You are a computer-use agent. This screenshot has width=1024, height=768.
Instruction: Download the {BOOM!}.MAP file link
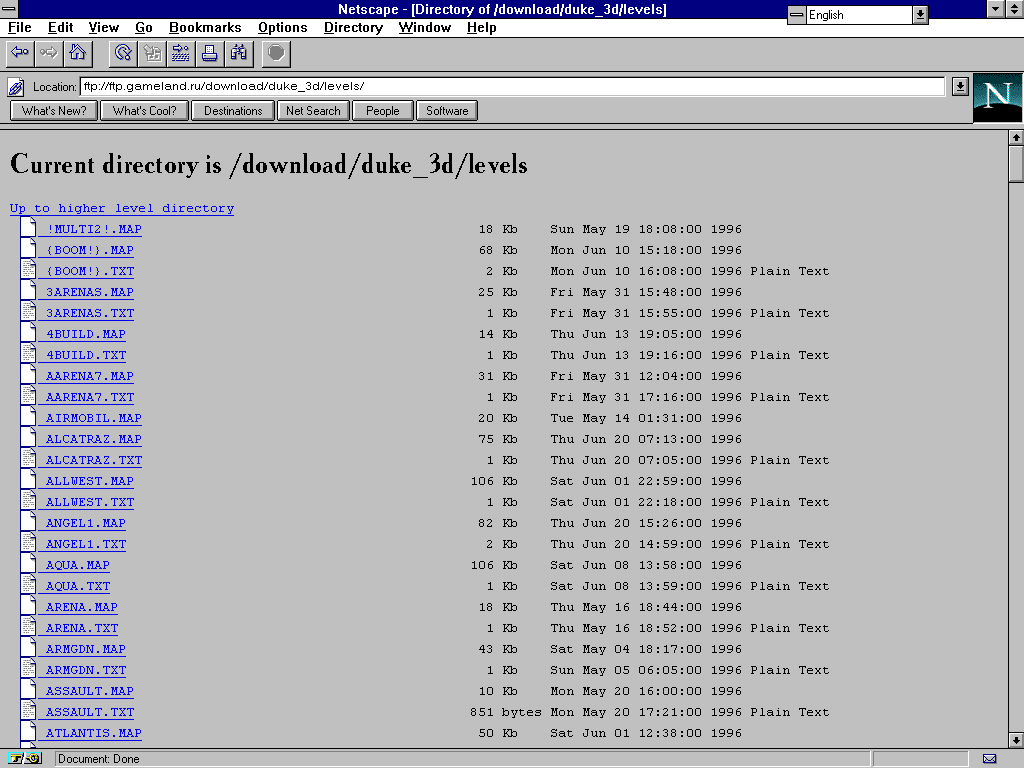[x=89, y=250]
